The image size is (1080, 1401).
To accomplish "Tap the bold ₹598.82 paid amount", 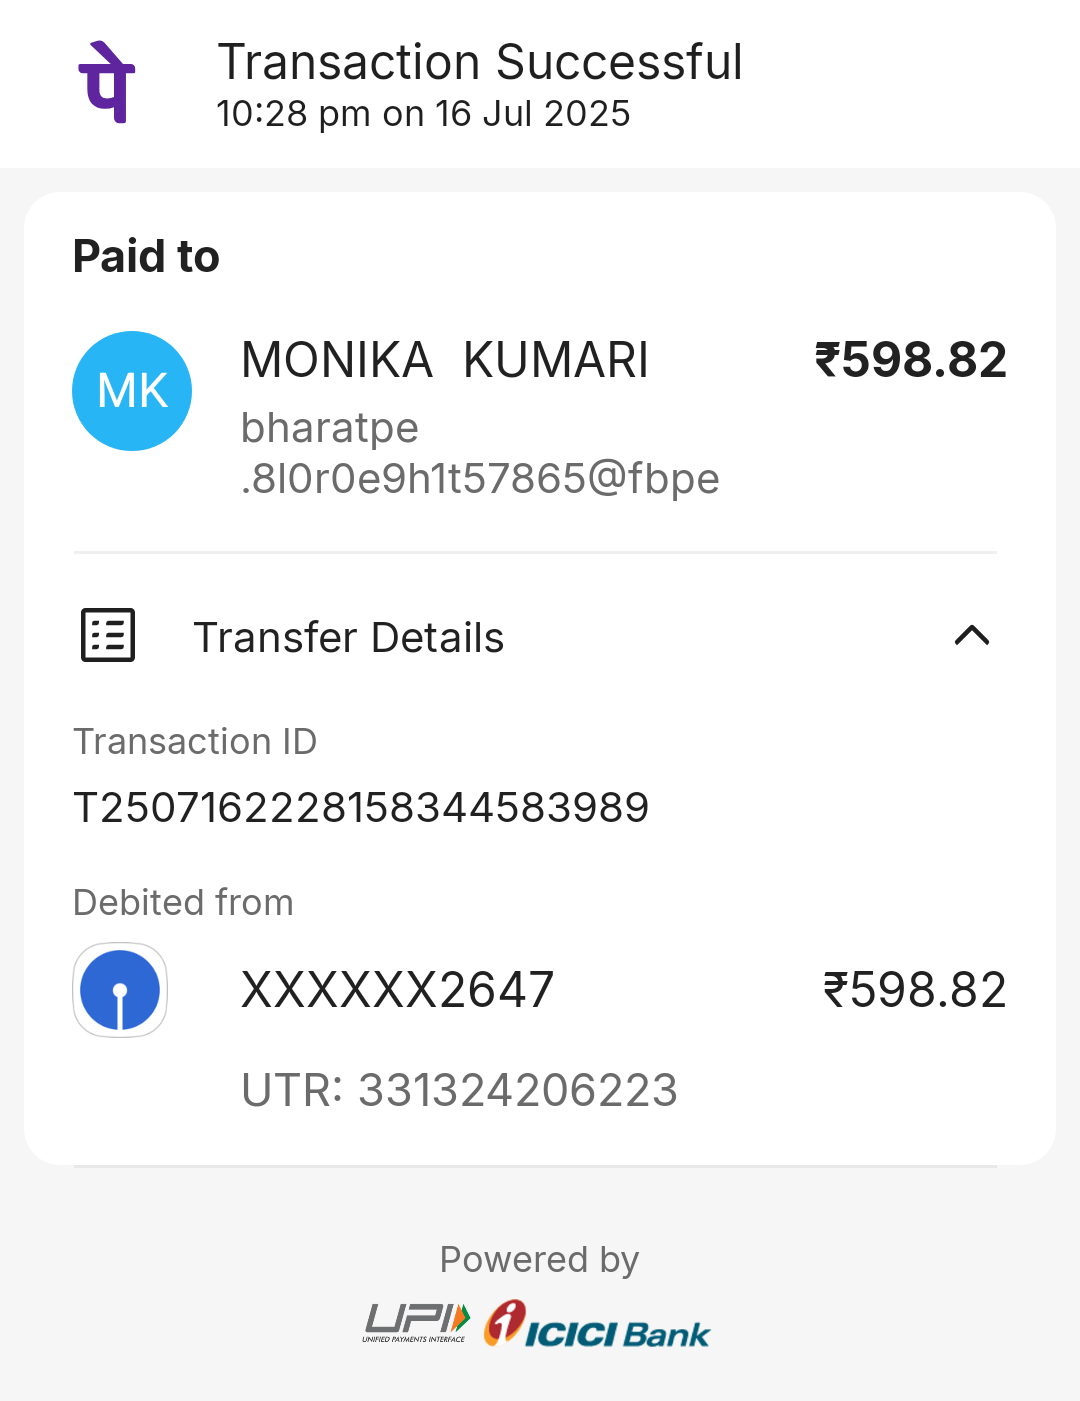I will point(910,360).
